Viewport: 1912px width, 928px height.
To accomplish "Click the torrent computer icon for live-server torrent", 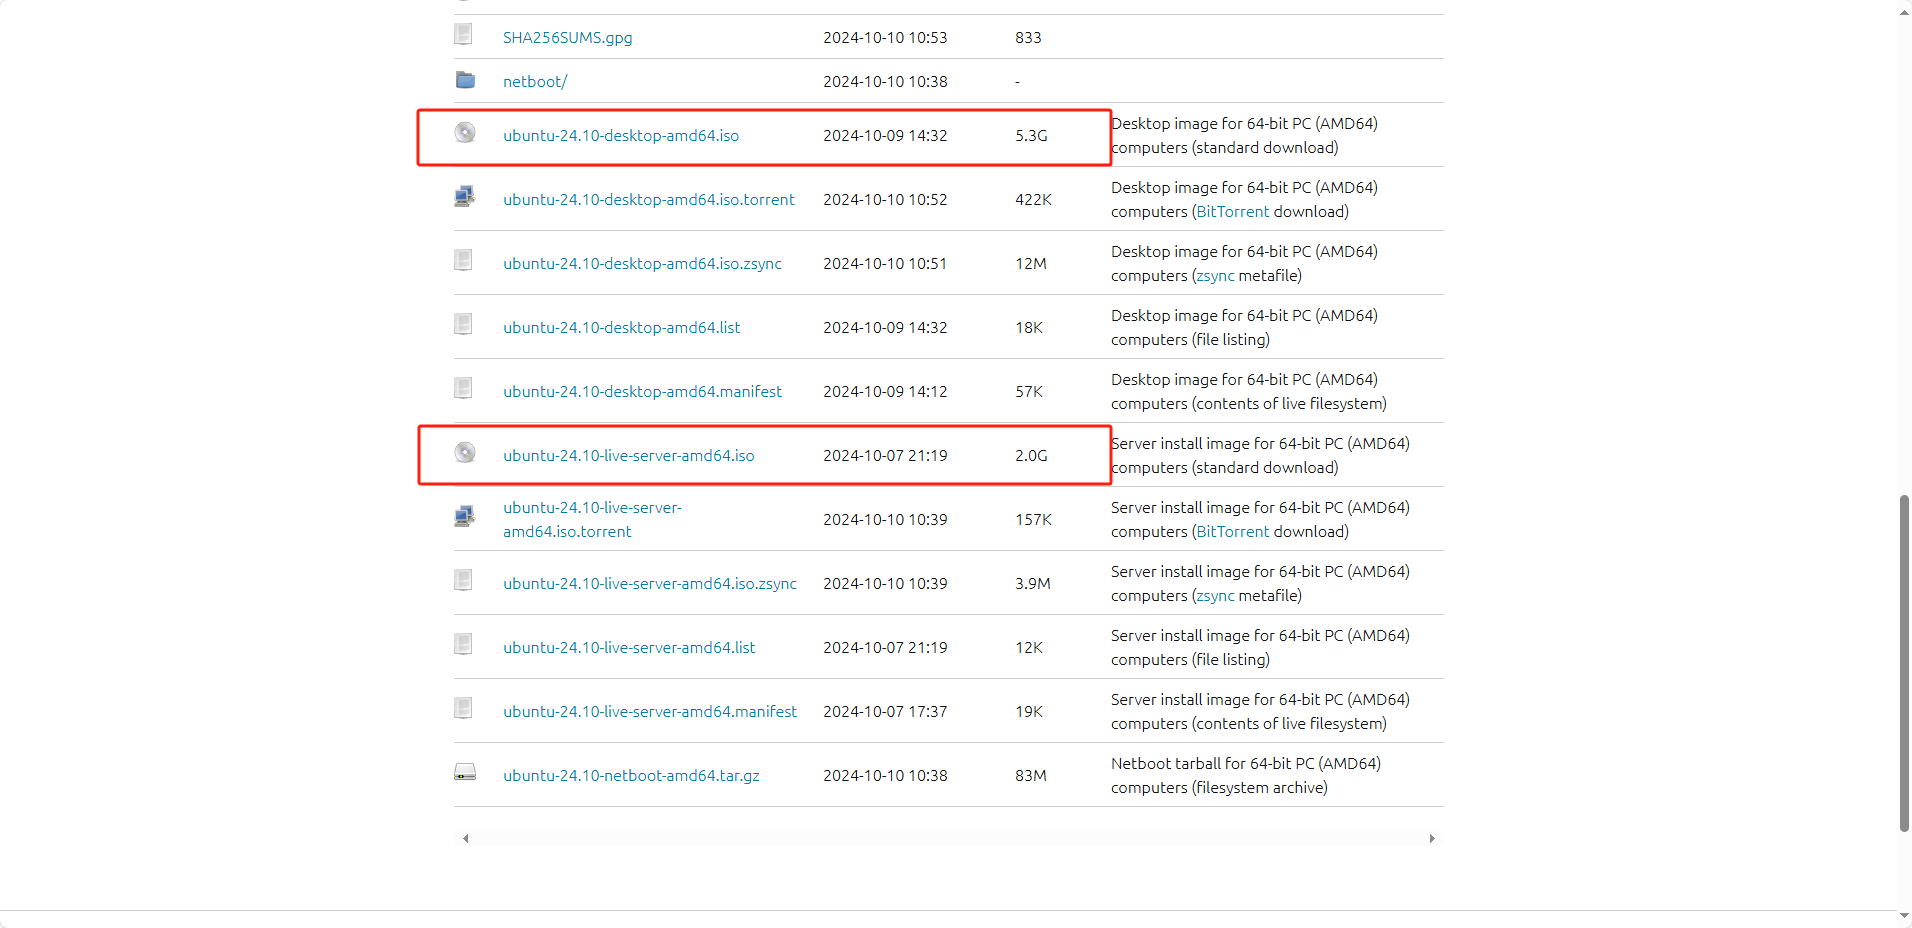I will [x=464, y=517].
